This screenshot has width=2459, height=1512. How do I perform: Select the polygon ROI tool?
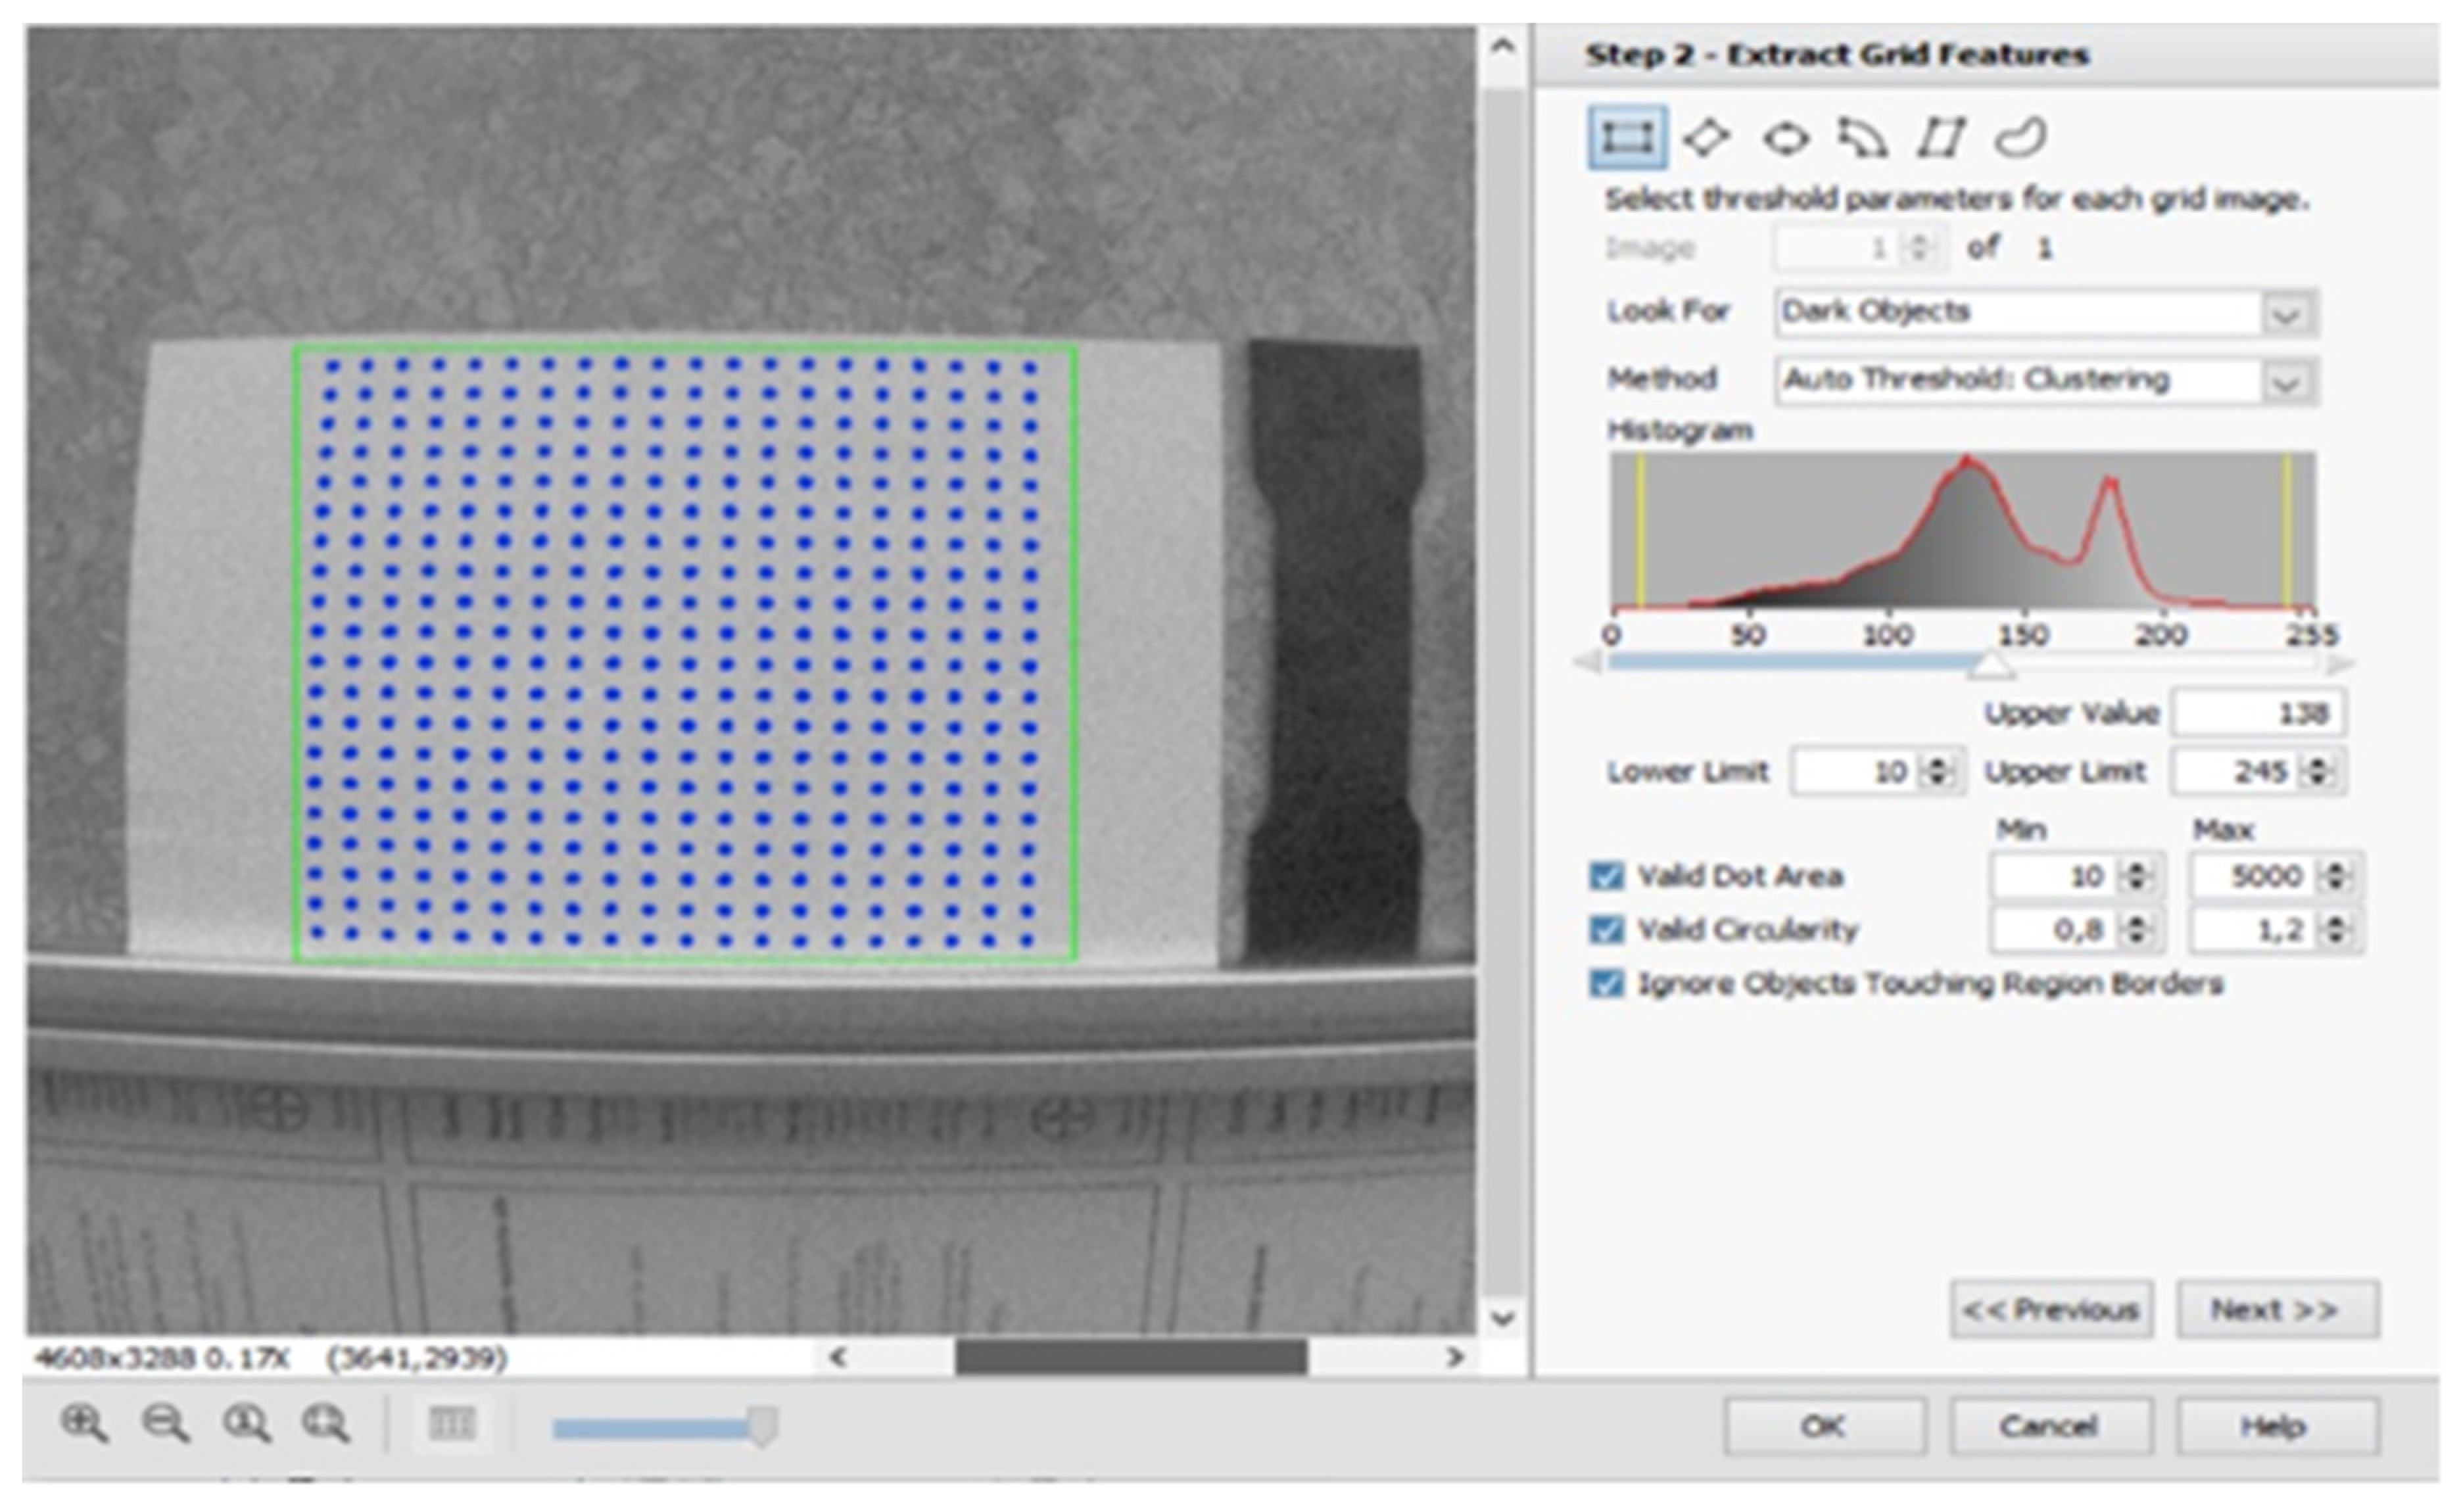point(1940,138)
